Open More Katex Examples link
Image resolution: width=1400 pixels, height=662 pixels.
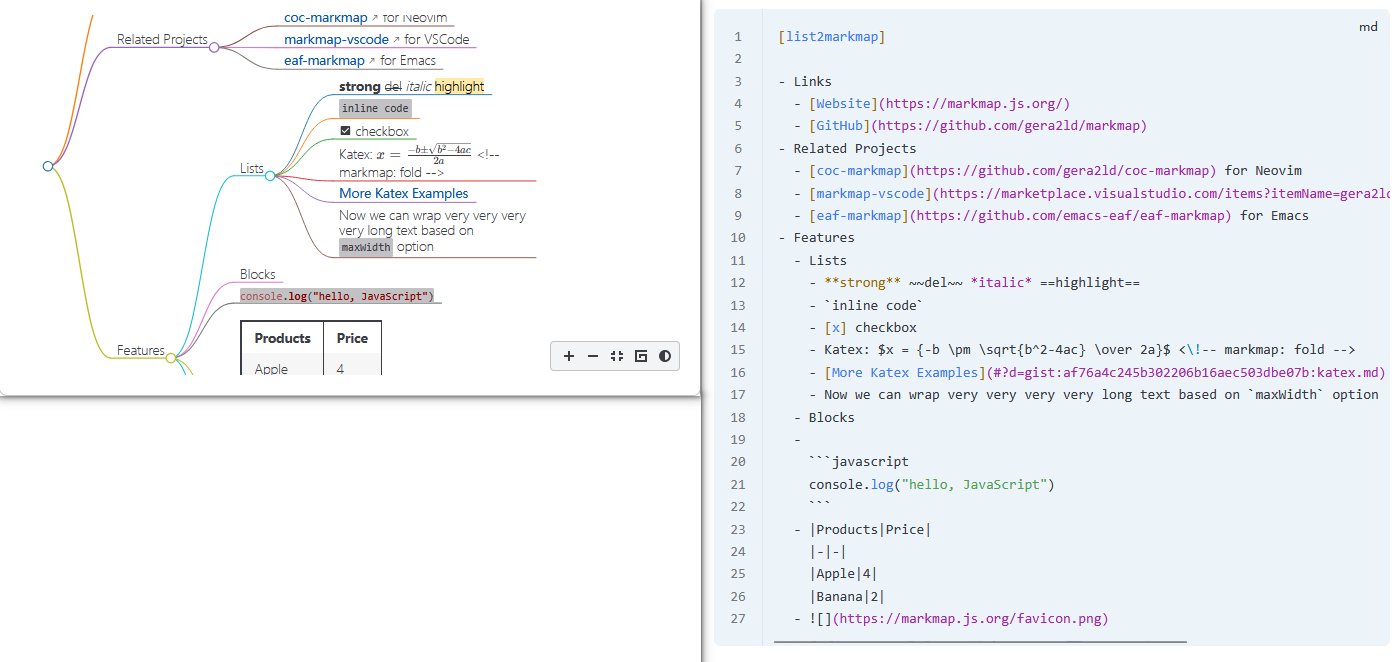[403, 193]
